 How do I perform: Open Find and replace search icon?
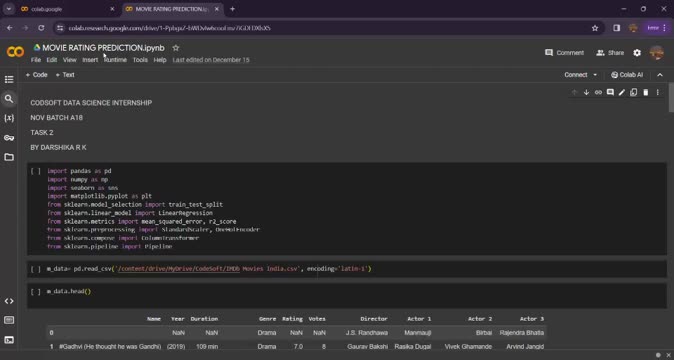pos(9,99)
